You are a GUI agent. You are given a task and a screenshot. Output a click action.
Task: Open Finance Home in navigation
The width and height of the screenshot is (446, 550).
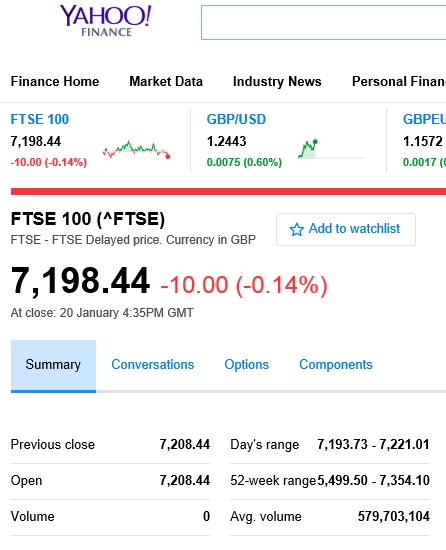pyautogui.click(x=55, y=81)
